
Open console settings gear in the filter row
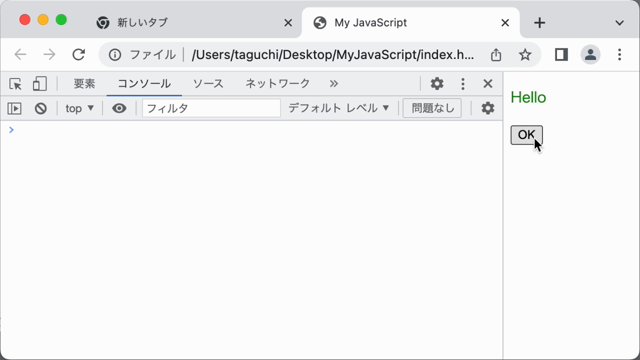click(487, 108)
